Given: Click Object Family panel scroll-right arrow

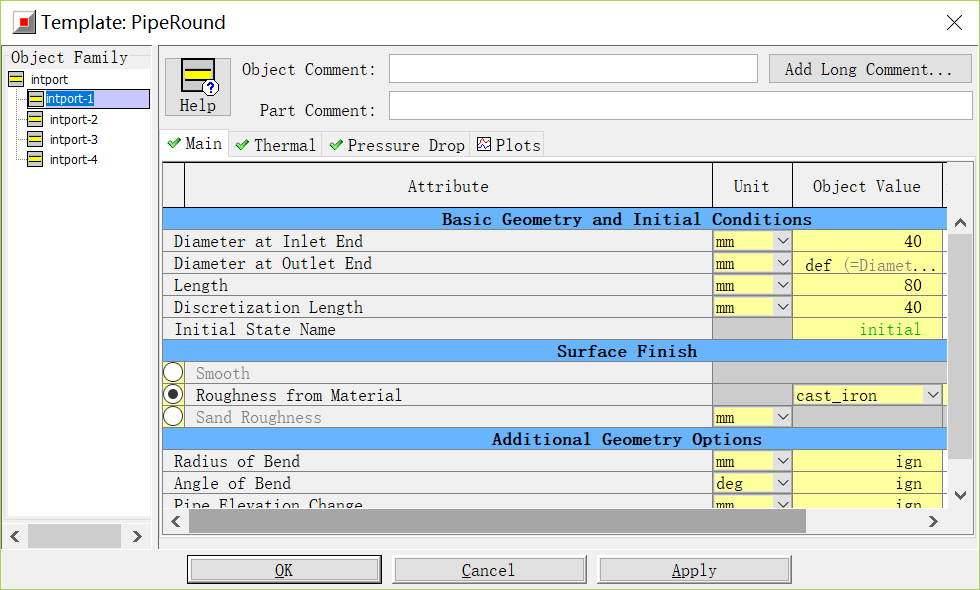Looking at the screenshot, I should pos(137,536).
